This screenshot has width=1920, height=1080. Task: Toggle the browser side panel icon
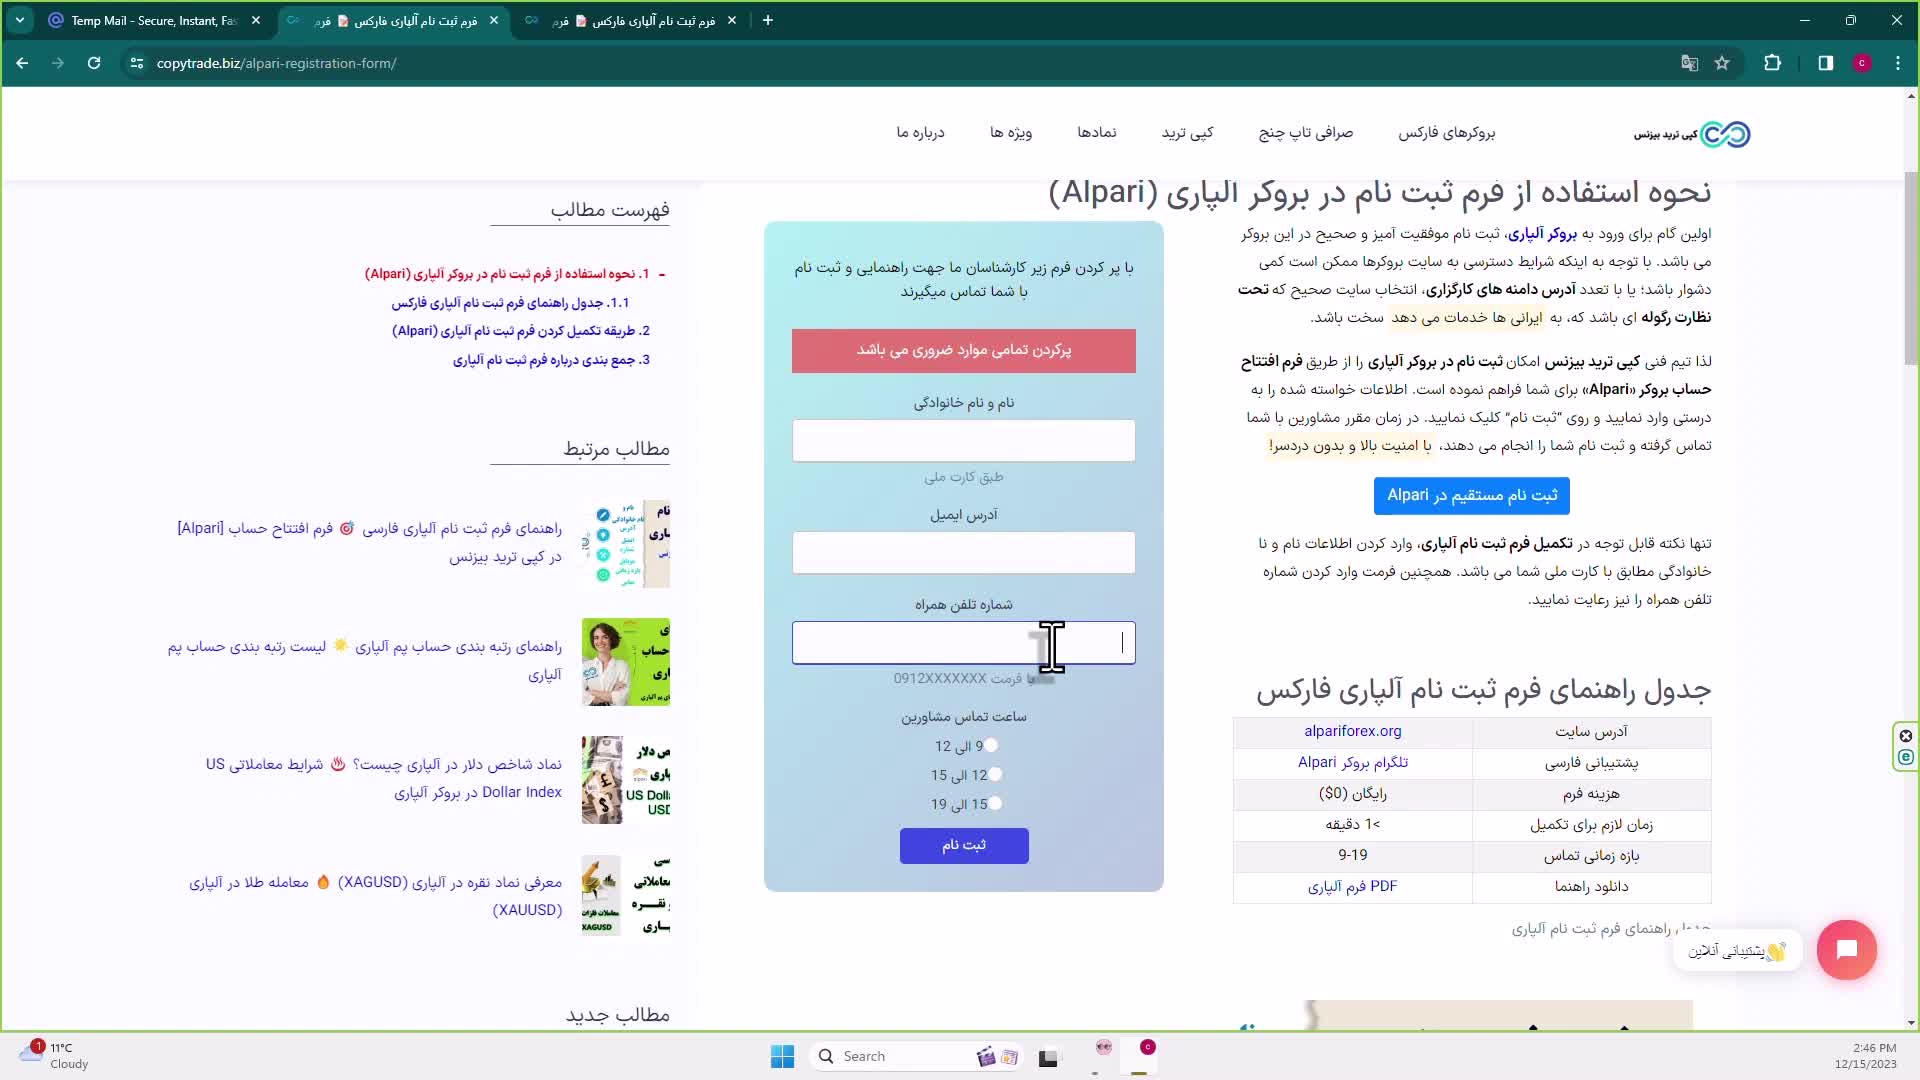(x=1825, y=63)
